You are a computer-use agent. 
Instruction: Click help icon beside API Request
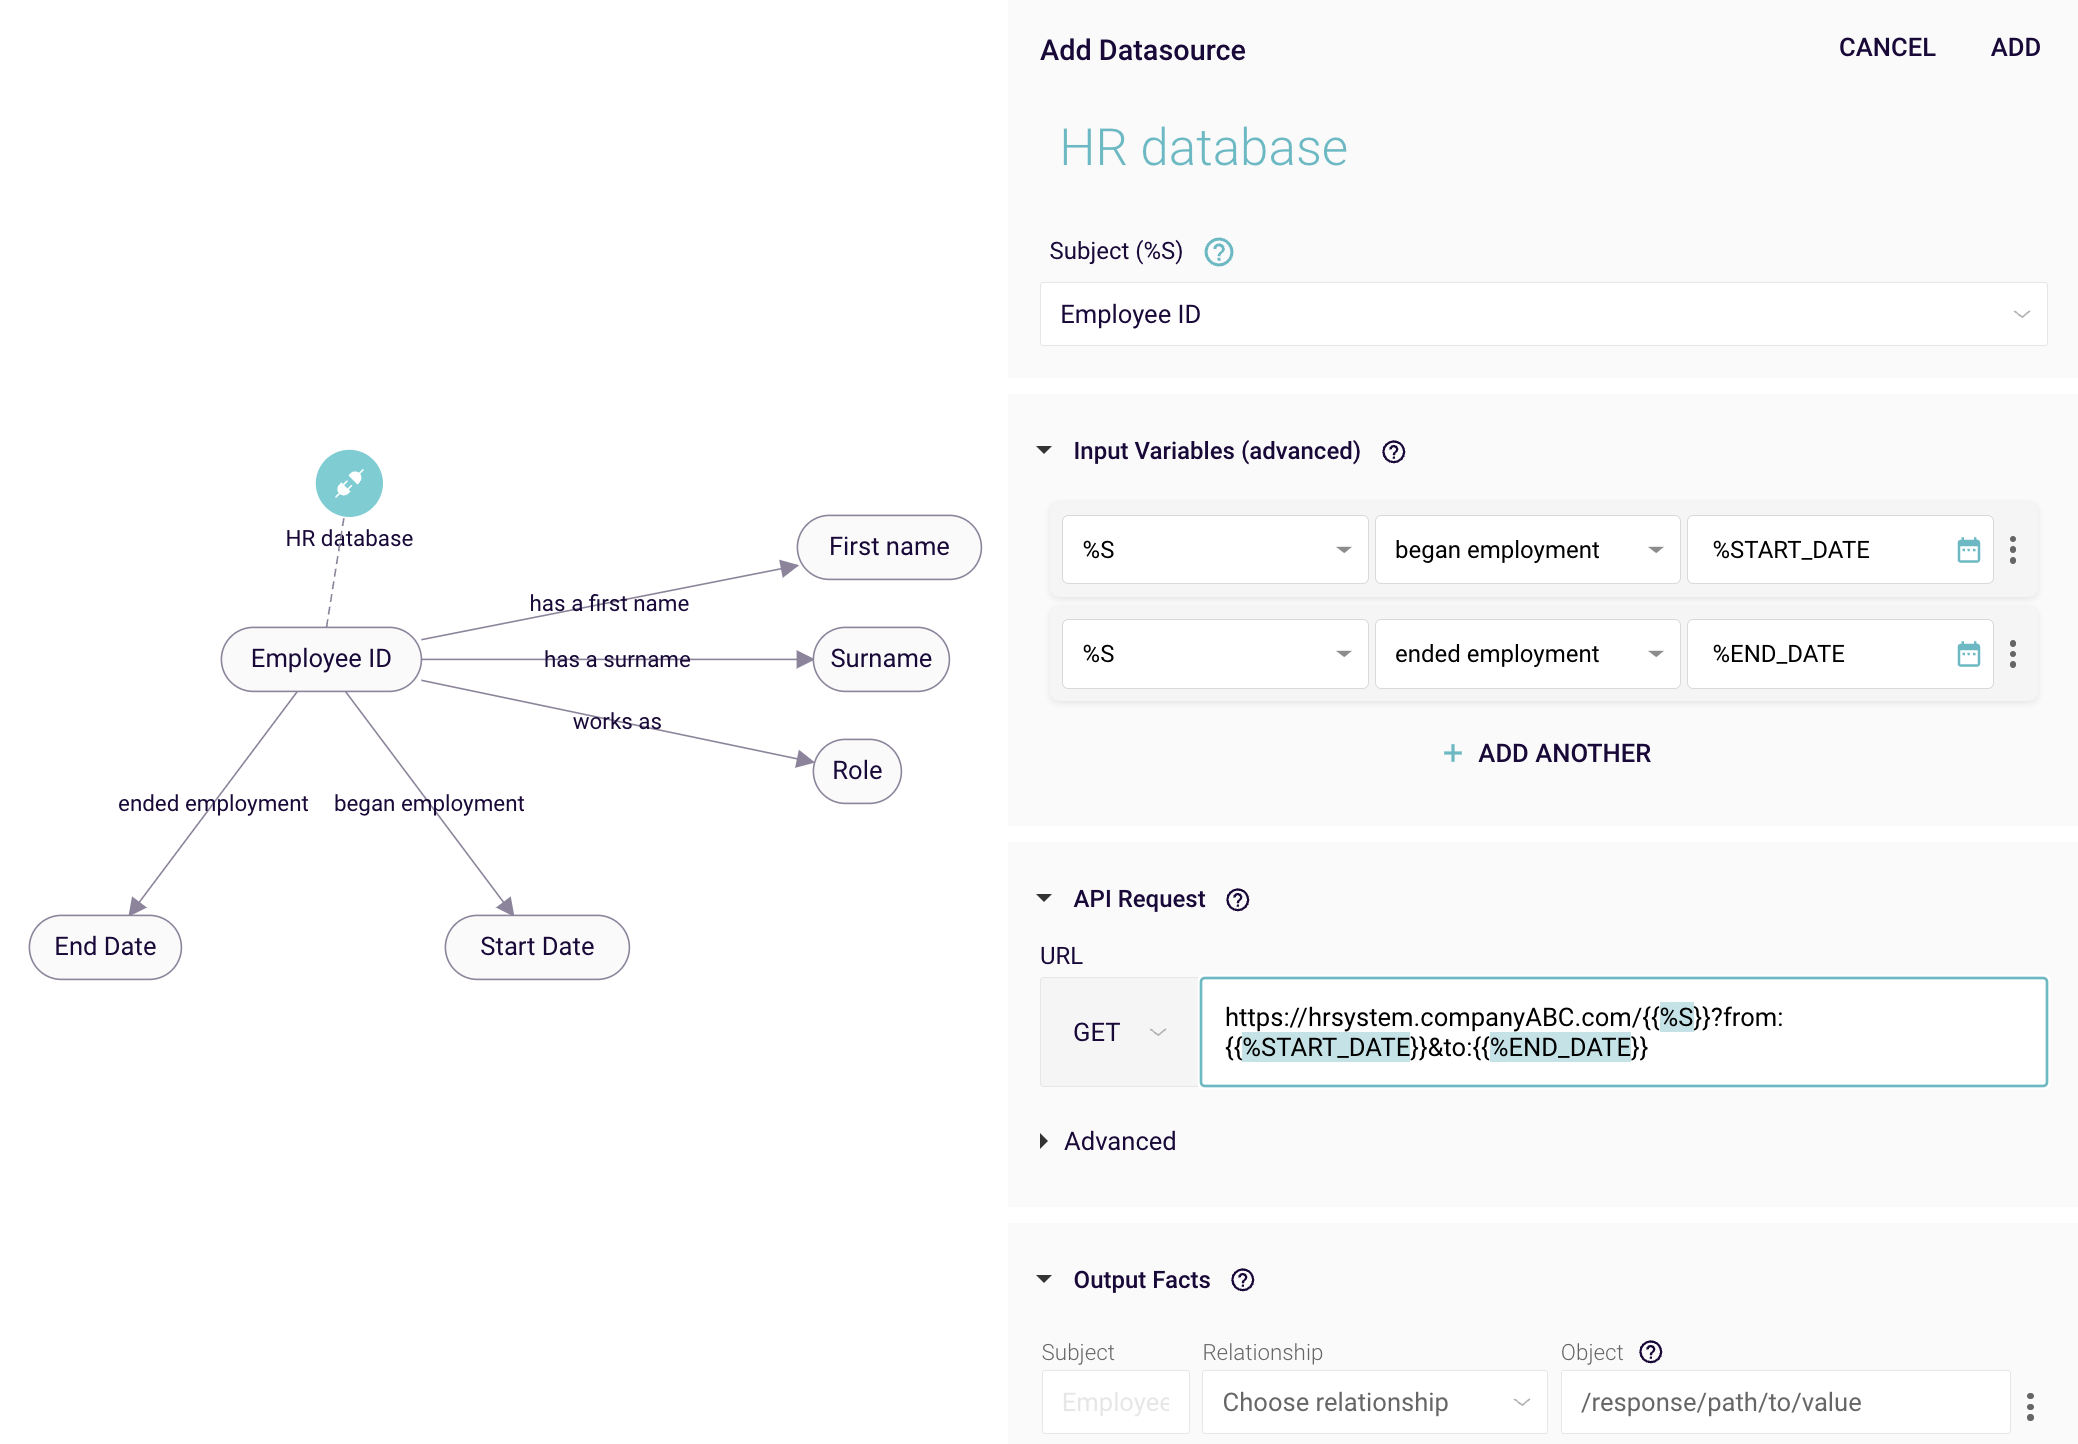[1237, 900]
